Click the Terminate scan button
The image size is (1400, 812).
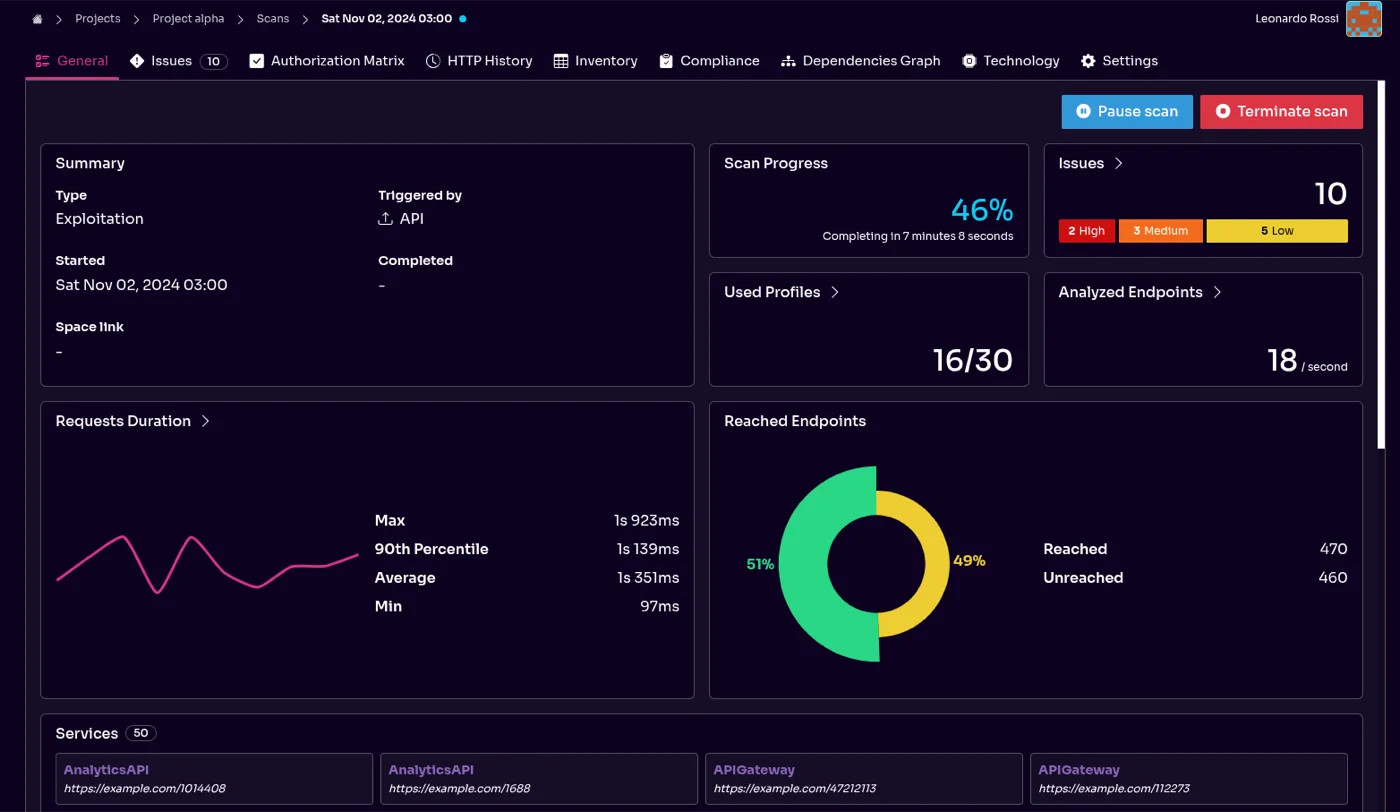1281,111
